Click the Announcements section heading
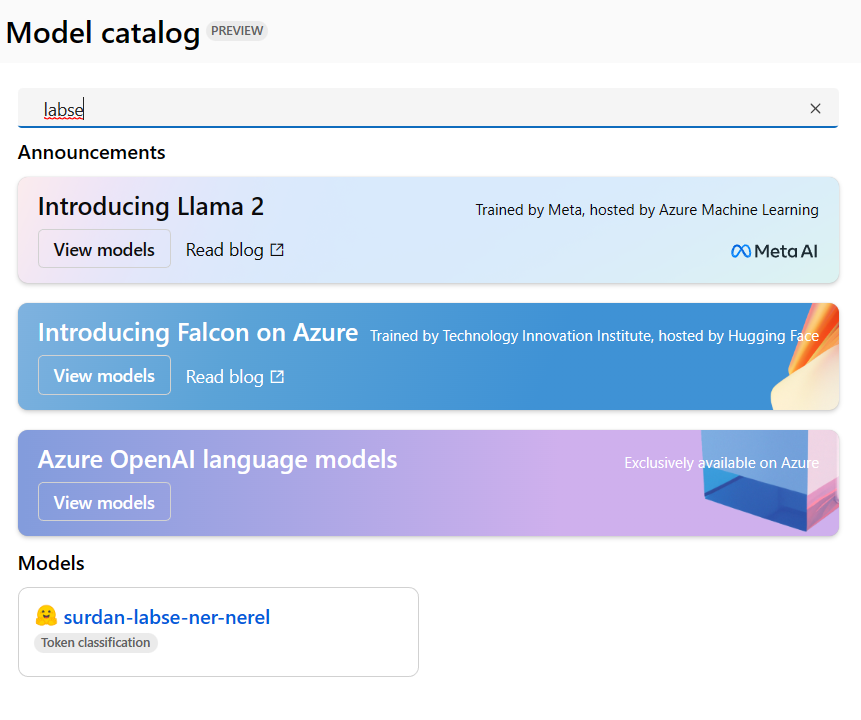 pyautogui.click(x=92, y=153)
